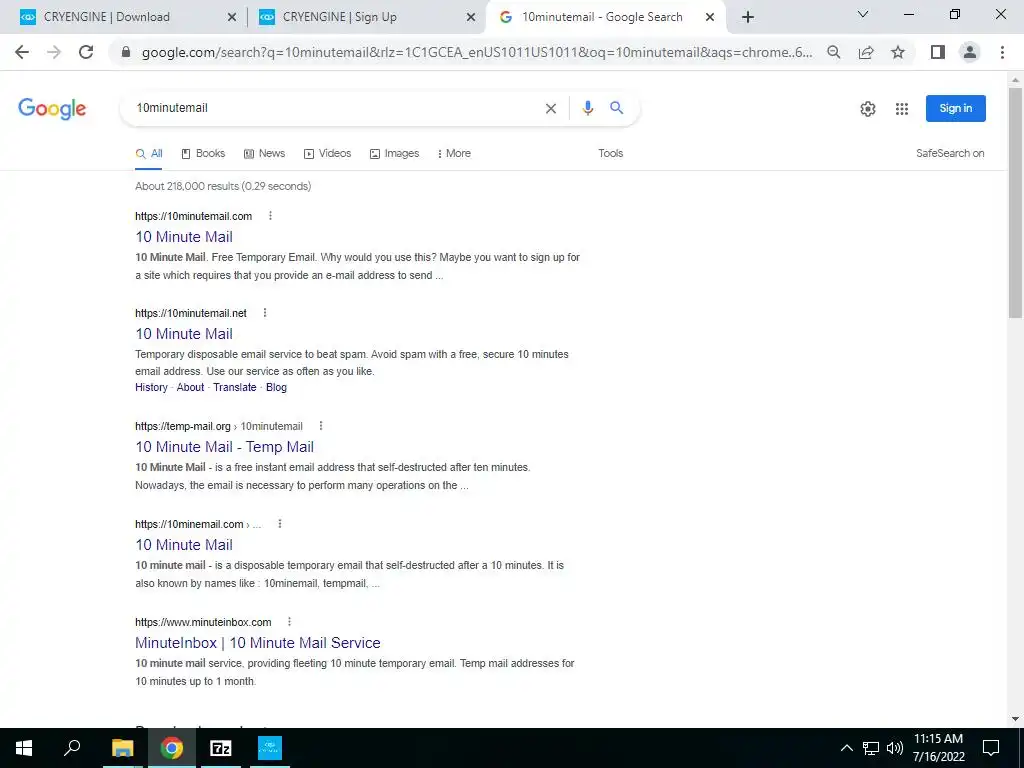
Task: Click the forward navigation arrow
Action: (54, 52)
